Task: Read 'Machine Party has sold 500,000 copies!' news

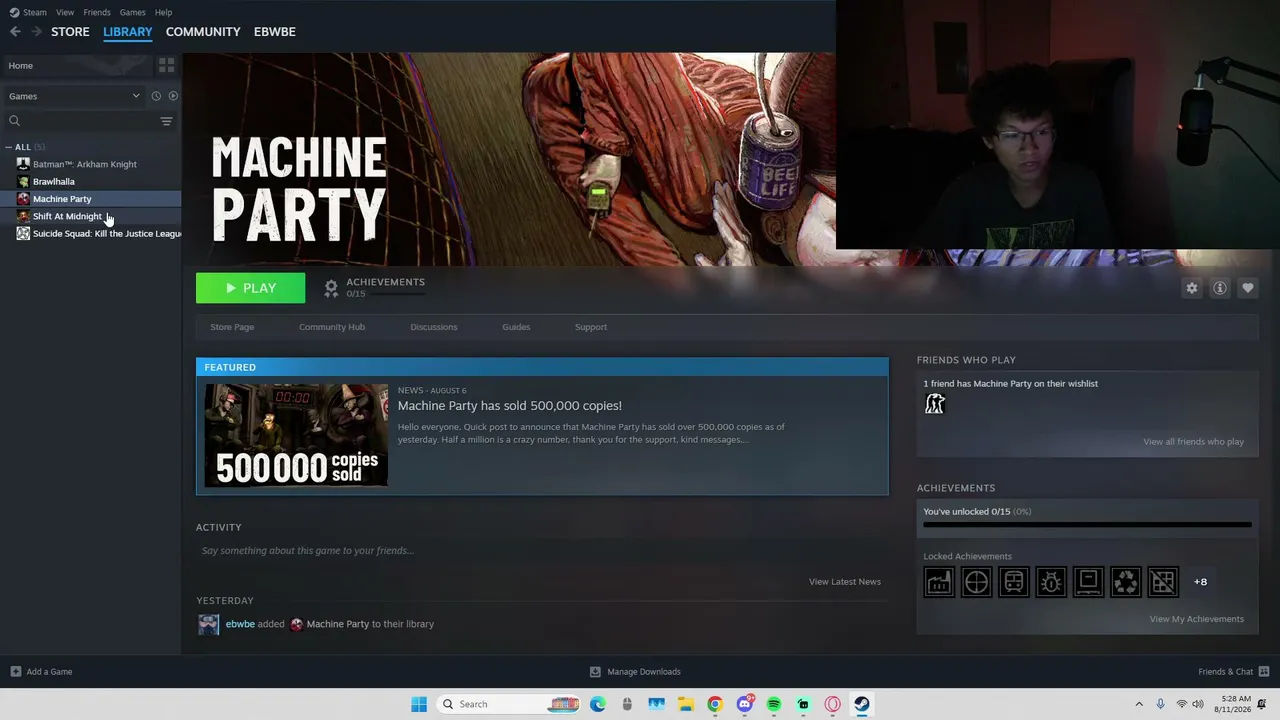Action: (510, 406)
